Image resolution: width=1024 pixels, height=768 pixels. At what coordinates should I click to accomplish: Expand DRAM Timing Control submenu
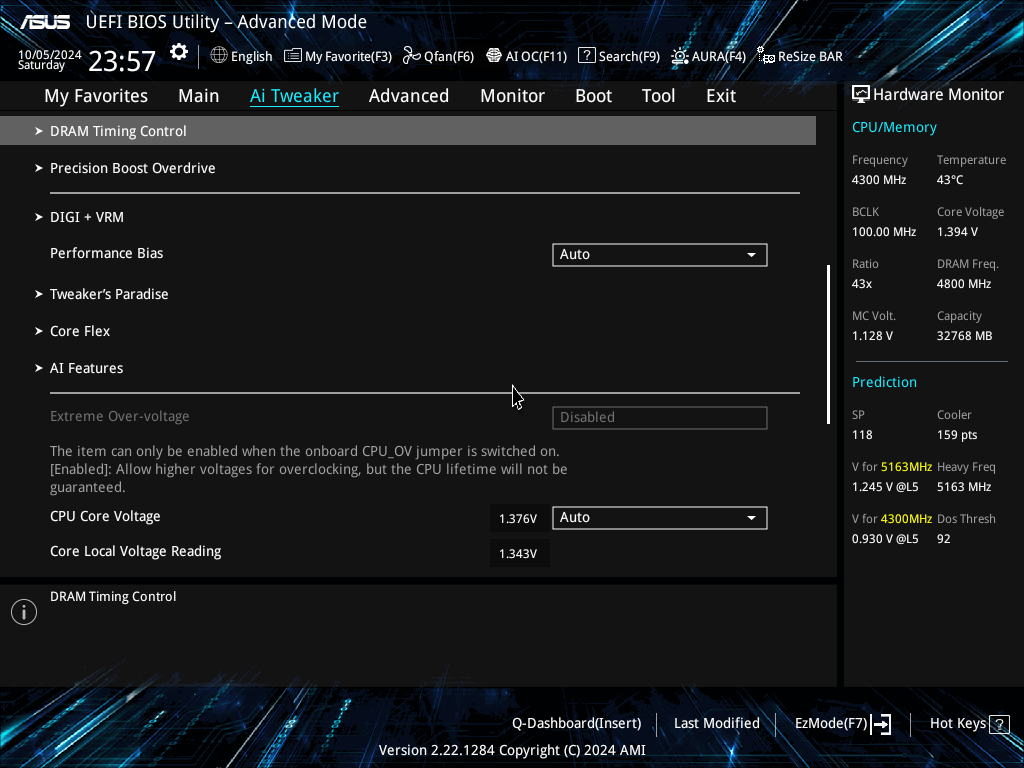(x=408, y=131)
